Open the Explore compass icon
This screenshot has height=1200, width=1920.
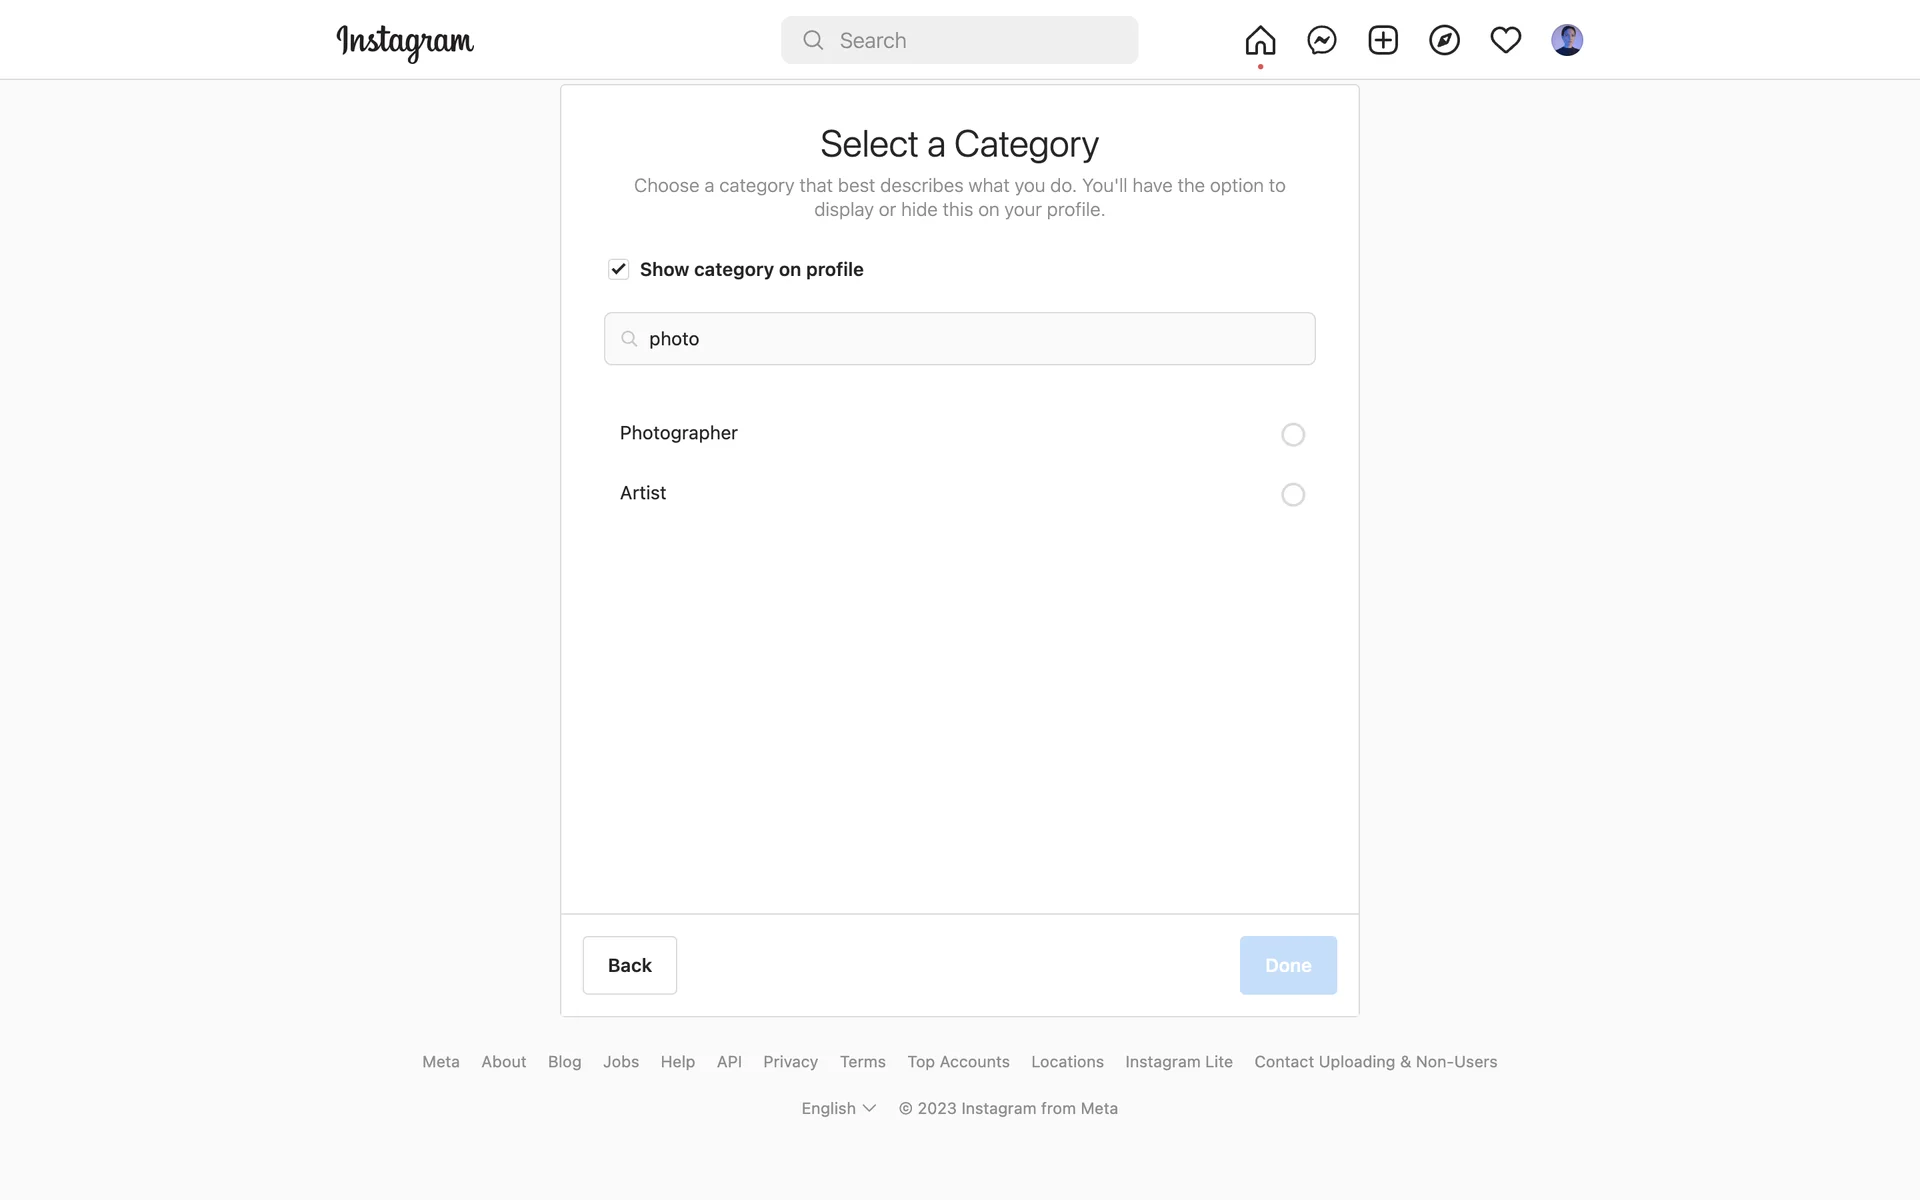click(x=1444, y=41)
